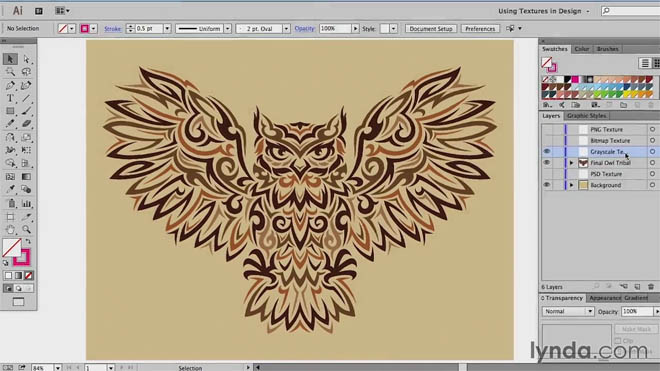The height and width of the screenshot is (371, 660).
Task: Activate the Hand tool
Action: click(10, 230)
